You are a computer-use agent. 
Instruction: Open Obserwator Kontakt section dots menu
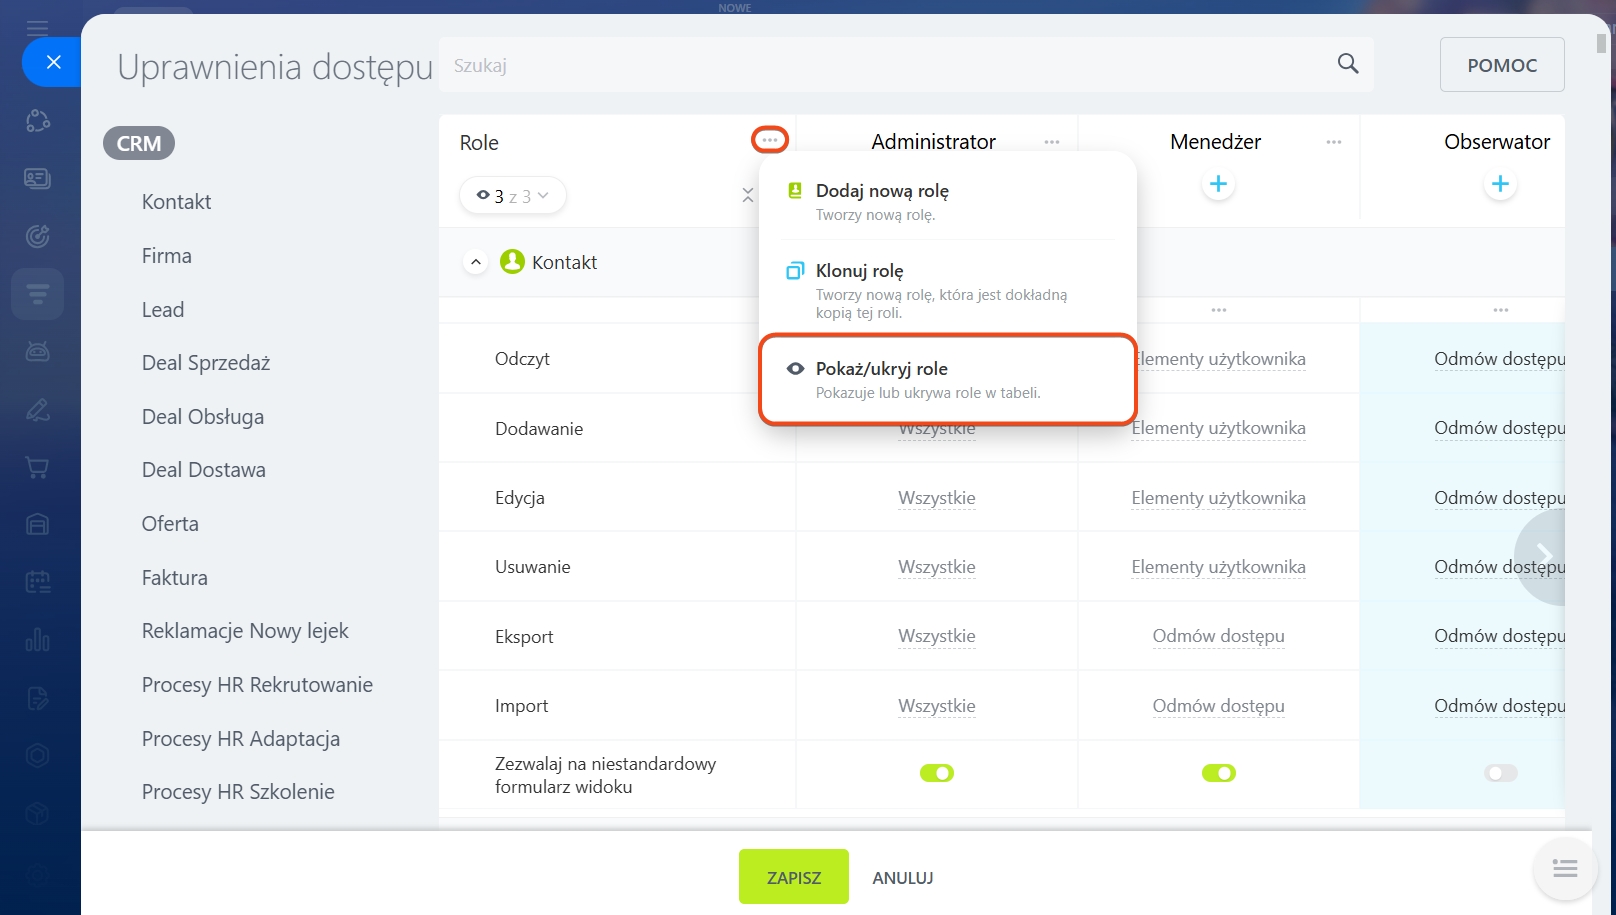point(1500,310)
